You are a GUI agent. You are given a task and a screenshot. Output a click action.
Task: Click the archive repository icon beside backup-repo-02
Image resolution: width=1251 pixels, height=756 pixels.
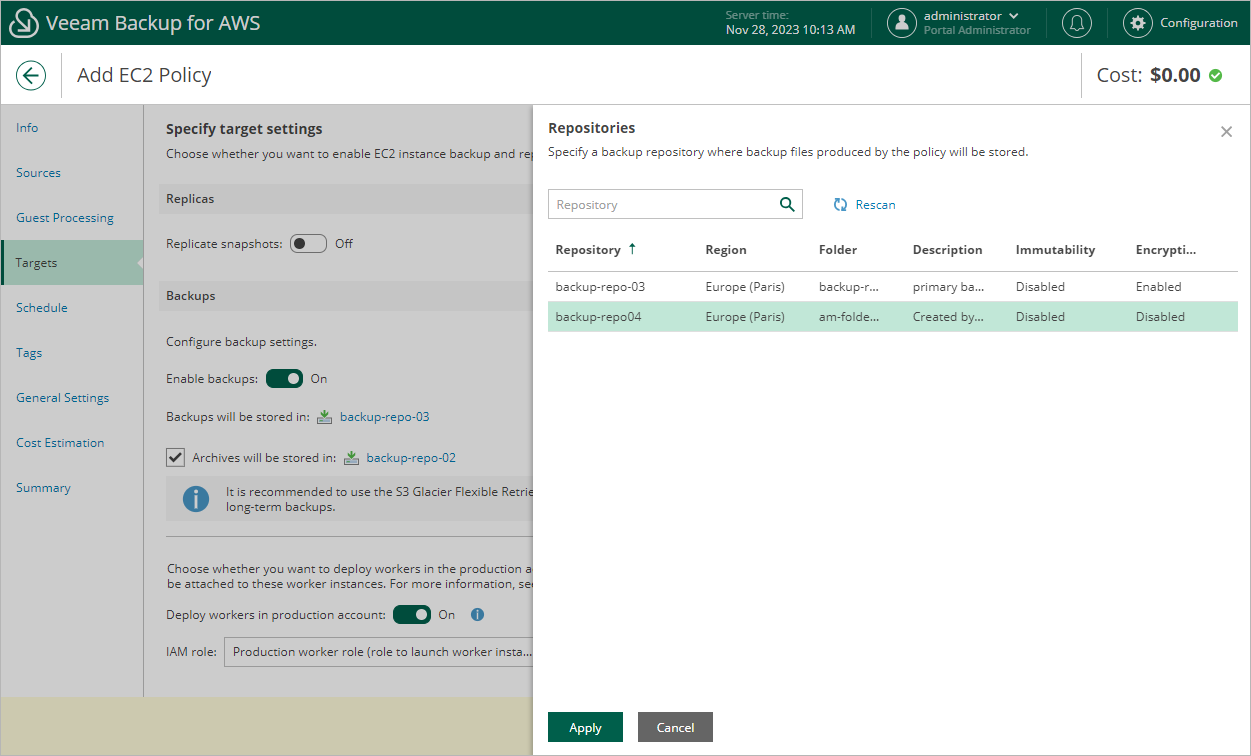[351, 458]
